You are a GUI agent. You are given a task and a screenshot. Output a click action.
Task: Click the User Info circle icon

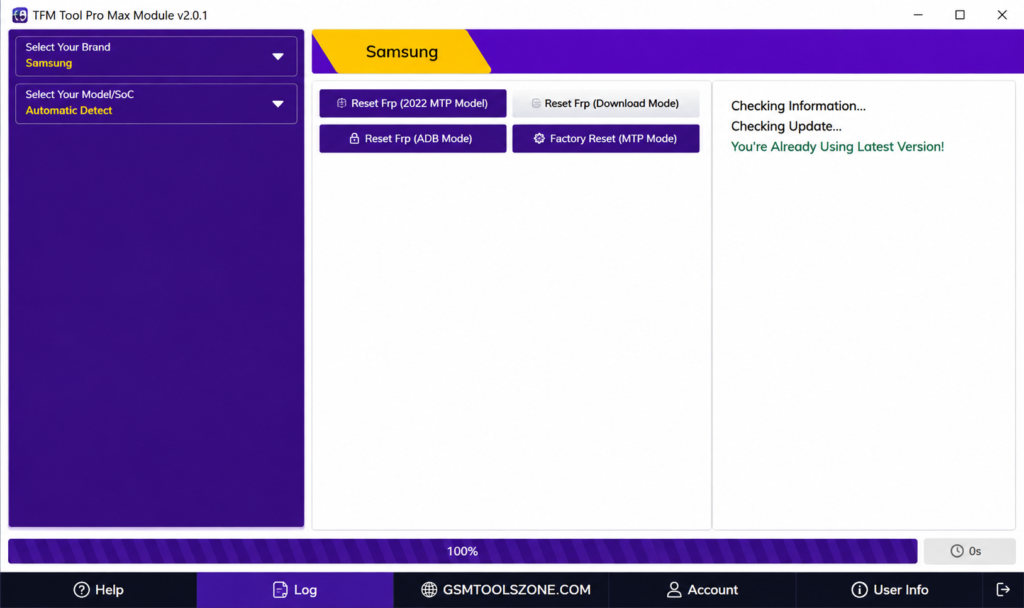(859, 590)
